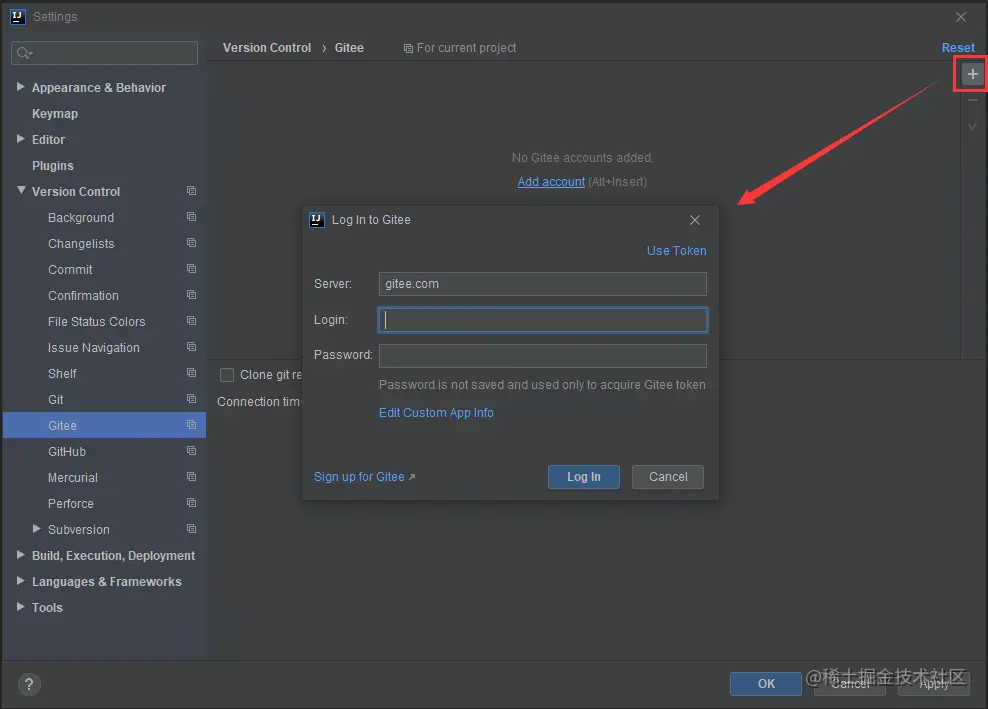Click project-level icon next to GitHub

(x=192, y=451)
